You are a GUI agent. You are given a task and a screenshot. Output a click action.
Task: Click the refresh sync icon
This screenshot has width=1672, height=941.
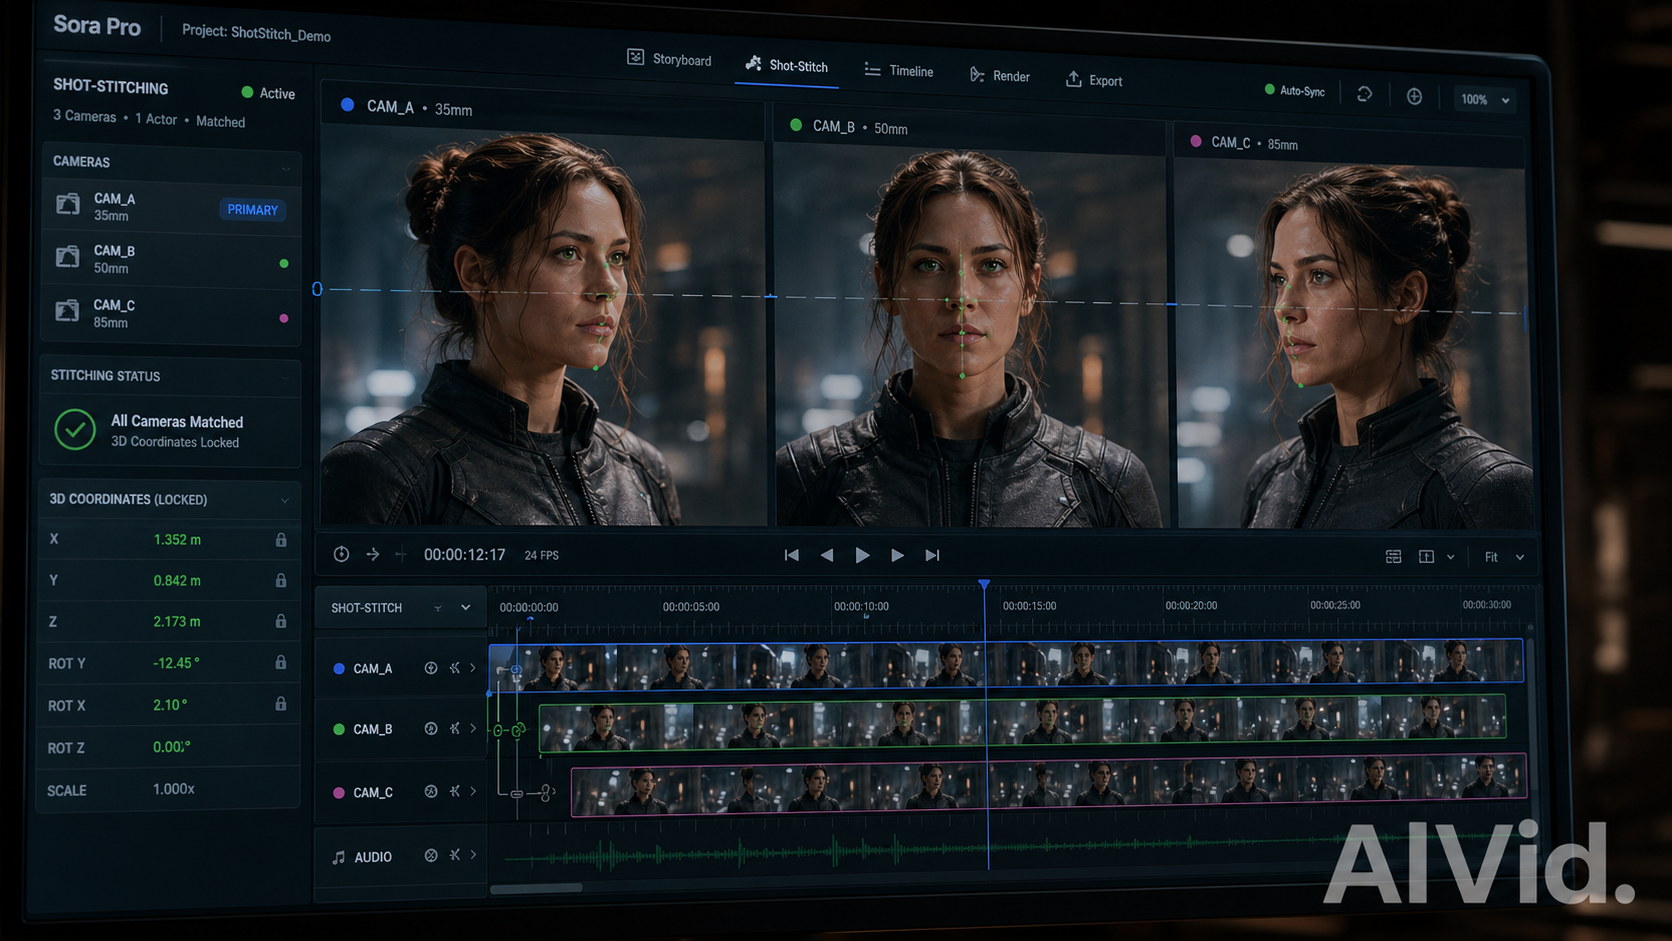pos(1364,94)
